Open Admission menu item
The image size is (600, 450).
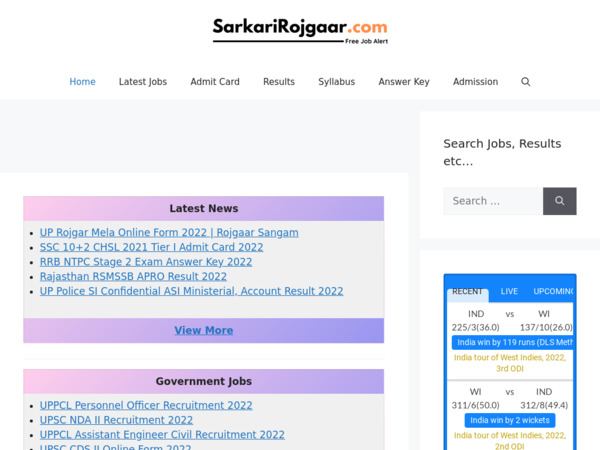476,82
